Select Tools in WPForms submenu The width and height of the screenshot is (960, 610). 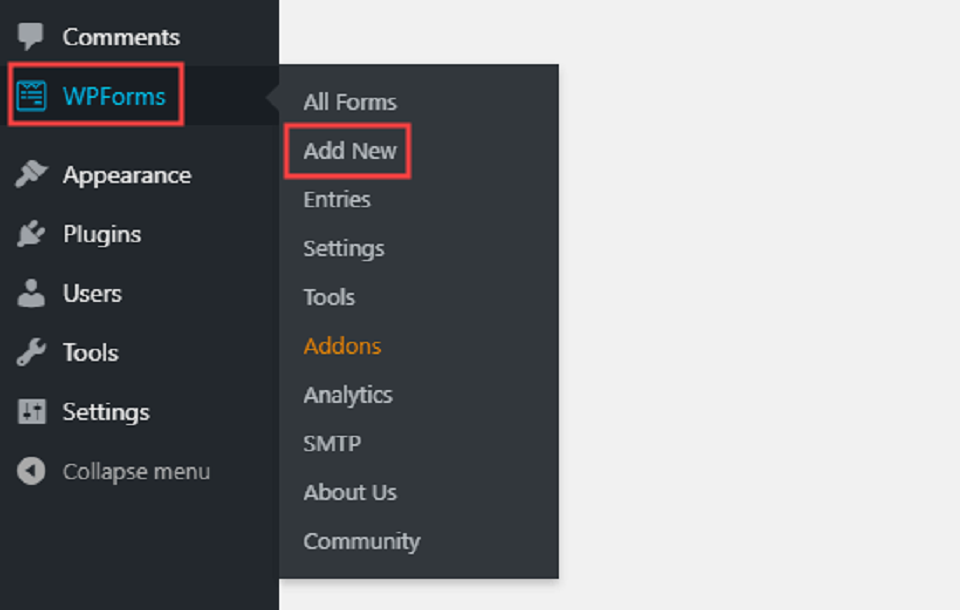329,297
